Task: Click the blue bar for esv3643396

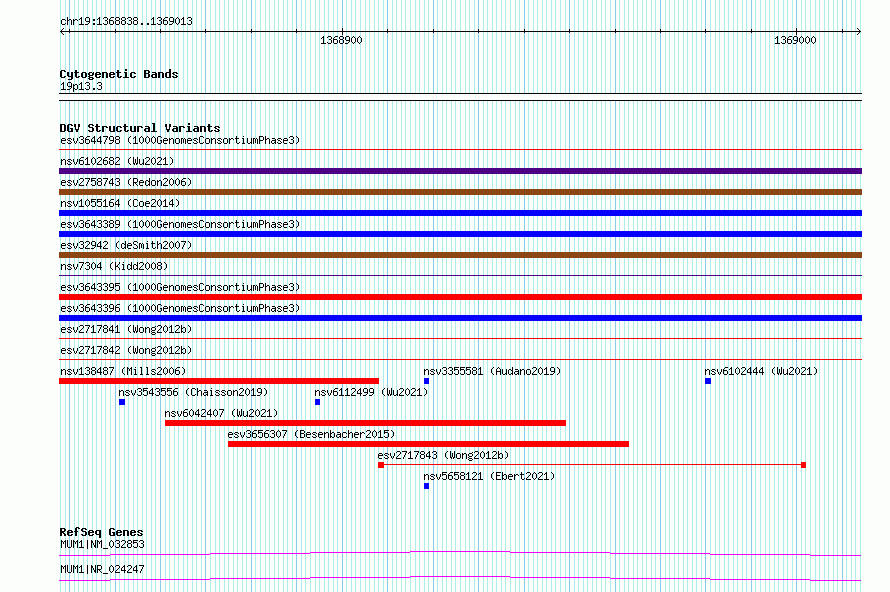Action: click(x=460, y=318)
